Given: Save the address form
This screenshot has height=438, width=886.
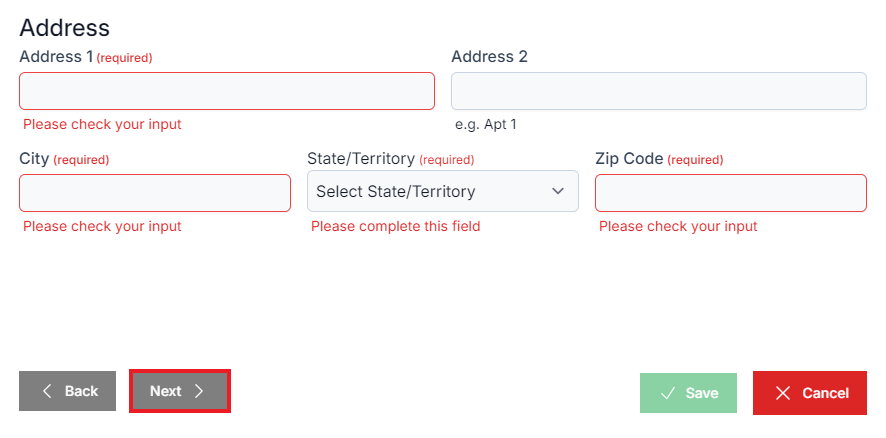Looking at the screenshot, I should click(688, 393).
